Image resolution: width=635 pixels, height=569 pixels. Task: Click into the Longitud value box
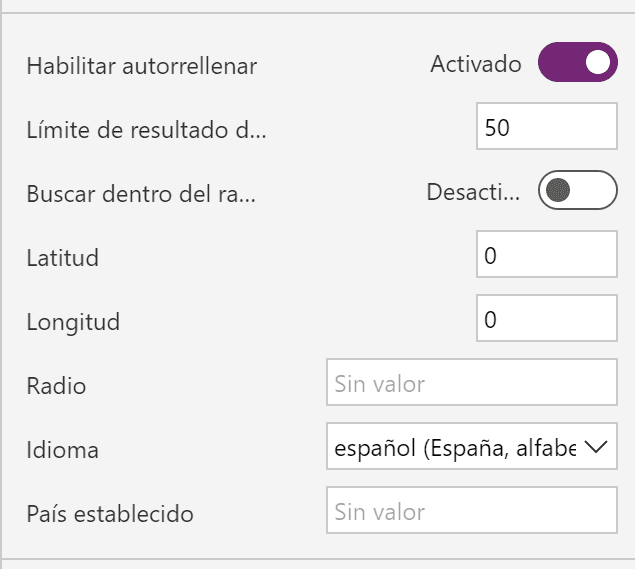pyautogui.click(x=547, y=318)
